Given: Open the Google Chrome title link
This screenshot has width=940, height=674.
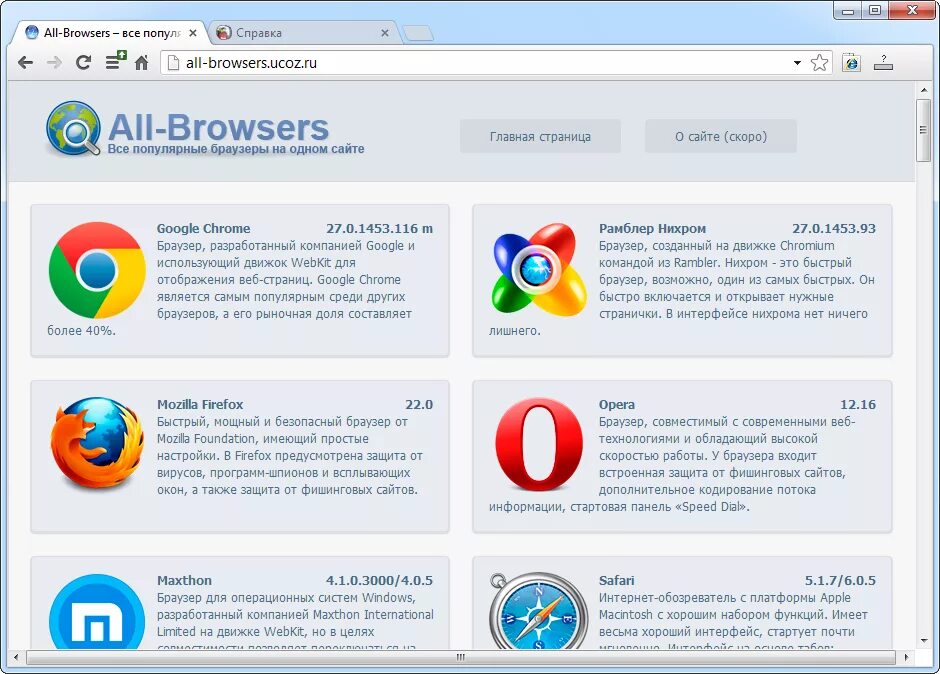Looking at the screenshot, I should [x=203, y=228].
